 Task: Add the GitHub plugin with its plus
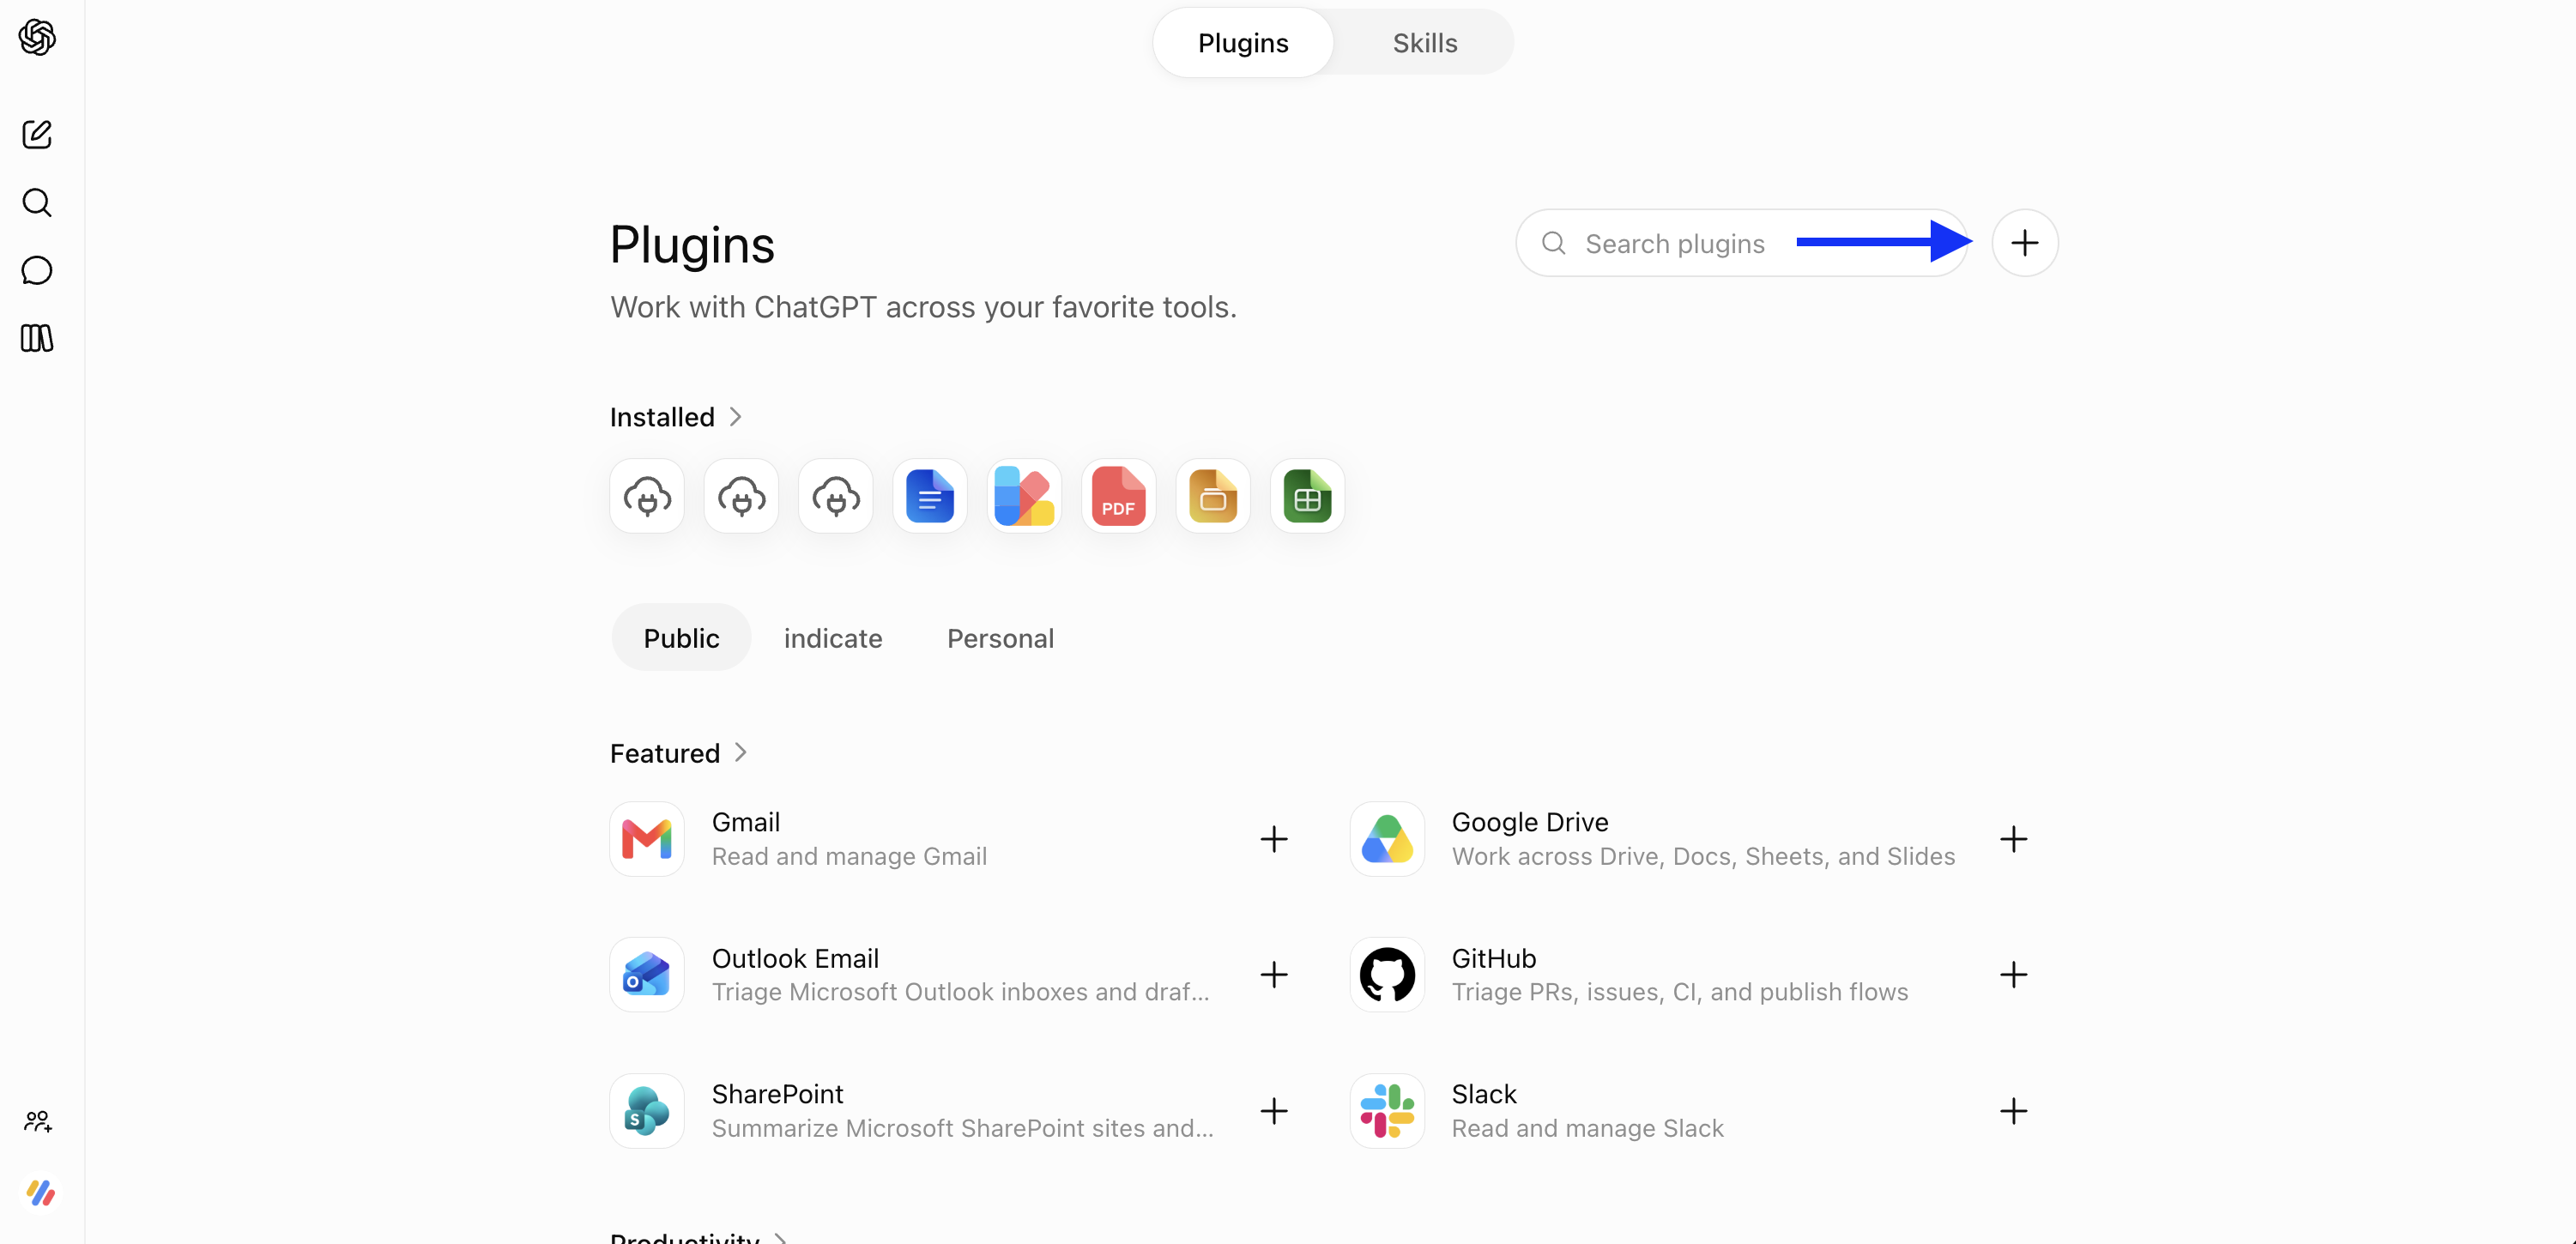[2013, 975]
